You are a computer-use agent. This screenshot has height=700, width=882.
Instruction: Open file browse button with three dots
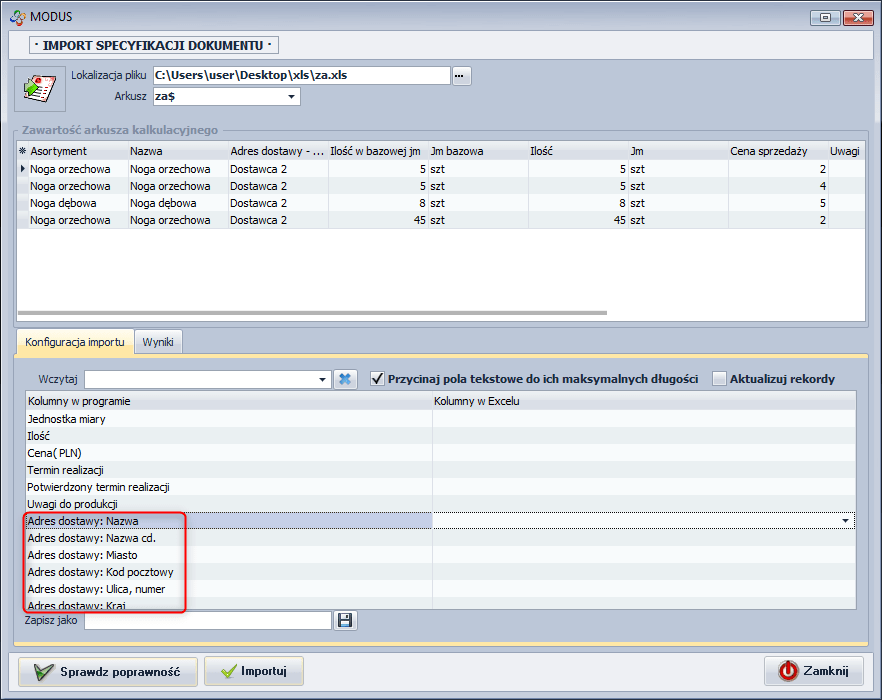click(x=462, y=75)
